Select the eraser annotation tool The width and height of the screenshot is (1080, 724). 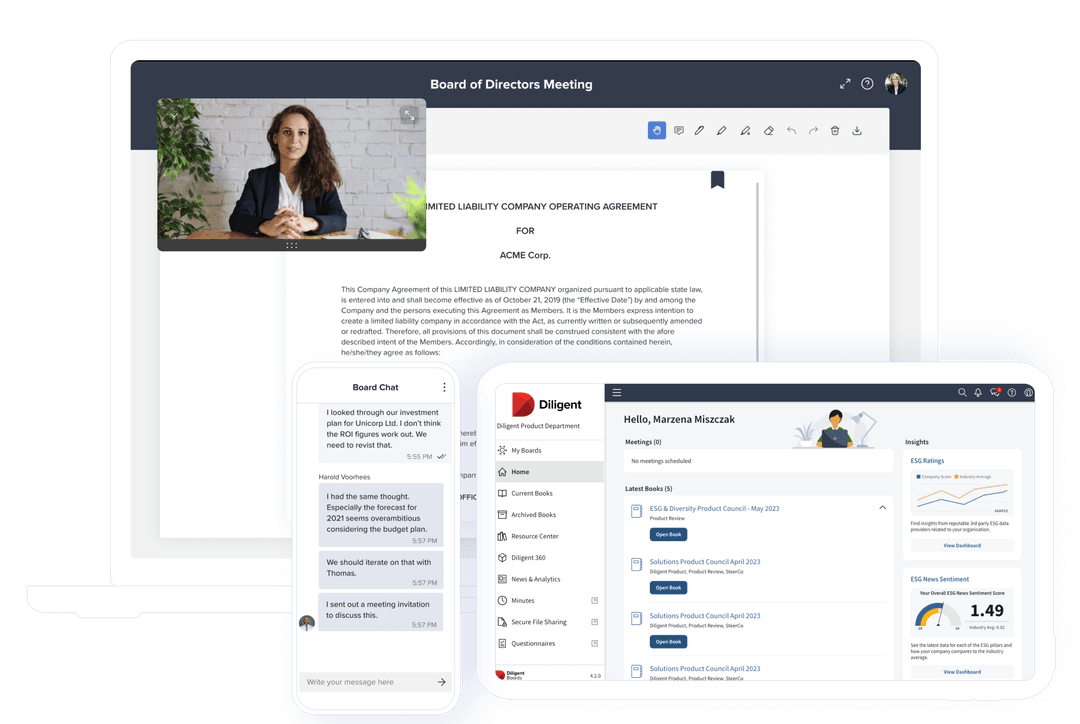(768, 130)
